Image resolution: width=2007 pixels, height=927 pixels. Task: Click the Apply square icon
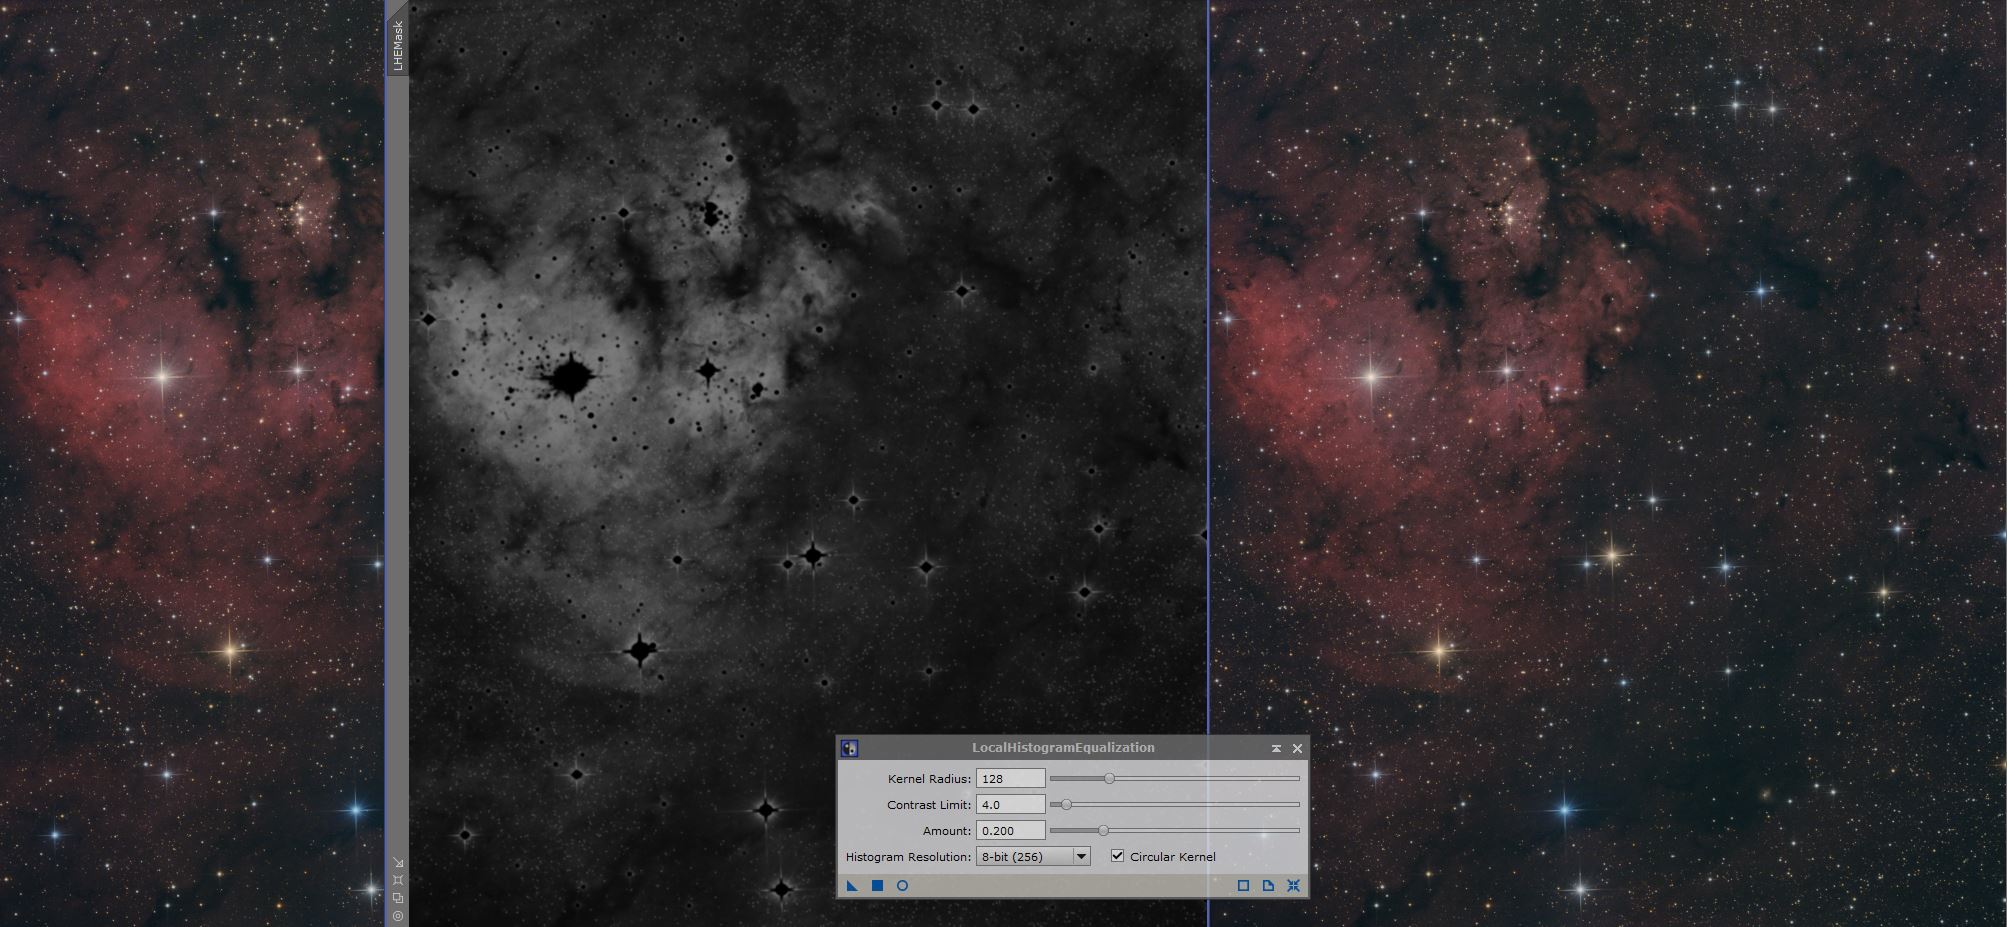click(877, 886)
